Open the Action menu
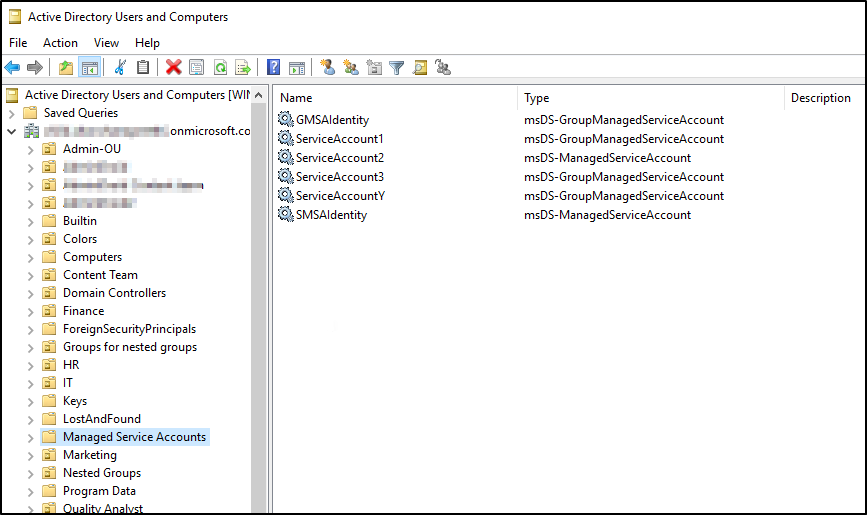This screenshot has width=867, height=515. coord(60,43)
